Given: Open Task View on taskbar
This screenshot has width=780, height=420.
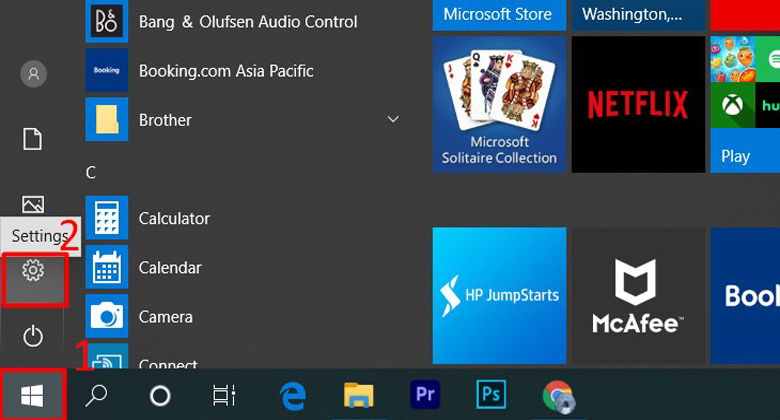Looking at the screenshot, I should [x=224, y=395].
